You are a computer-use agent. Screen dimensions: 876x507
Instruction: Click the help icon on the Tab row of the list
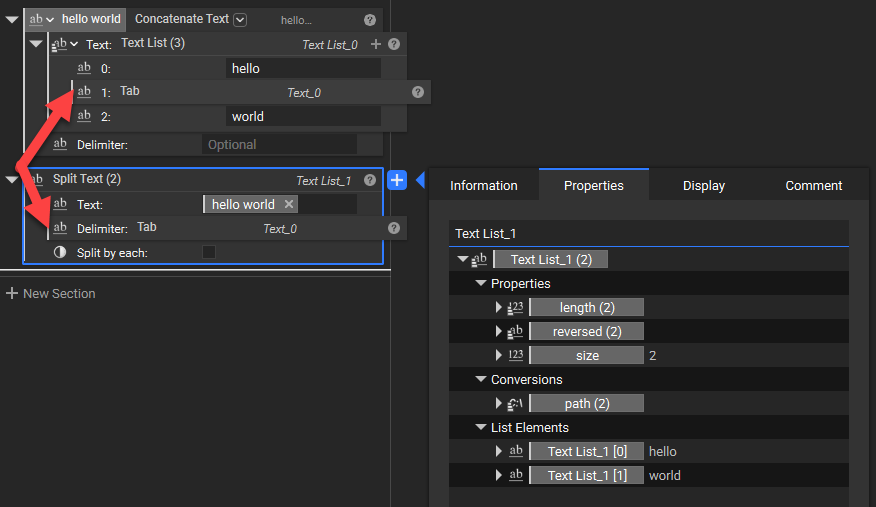pos(418,92)
